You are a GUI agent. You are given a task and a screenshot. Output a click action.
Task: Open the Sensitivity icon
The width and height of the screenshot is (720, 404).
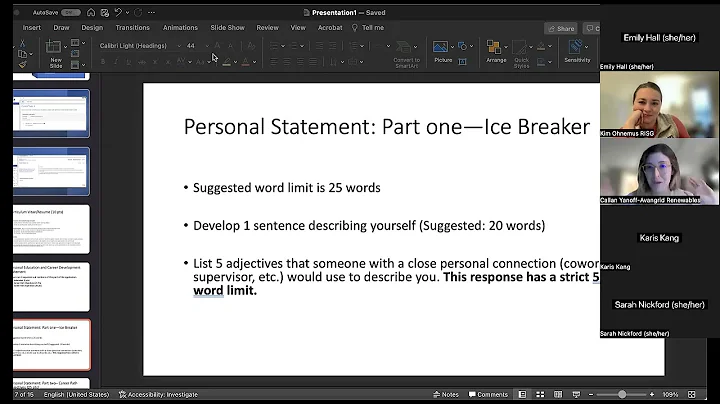click(x=575, y=47)
